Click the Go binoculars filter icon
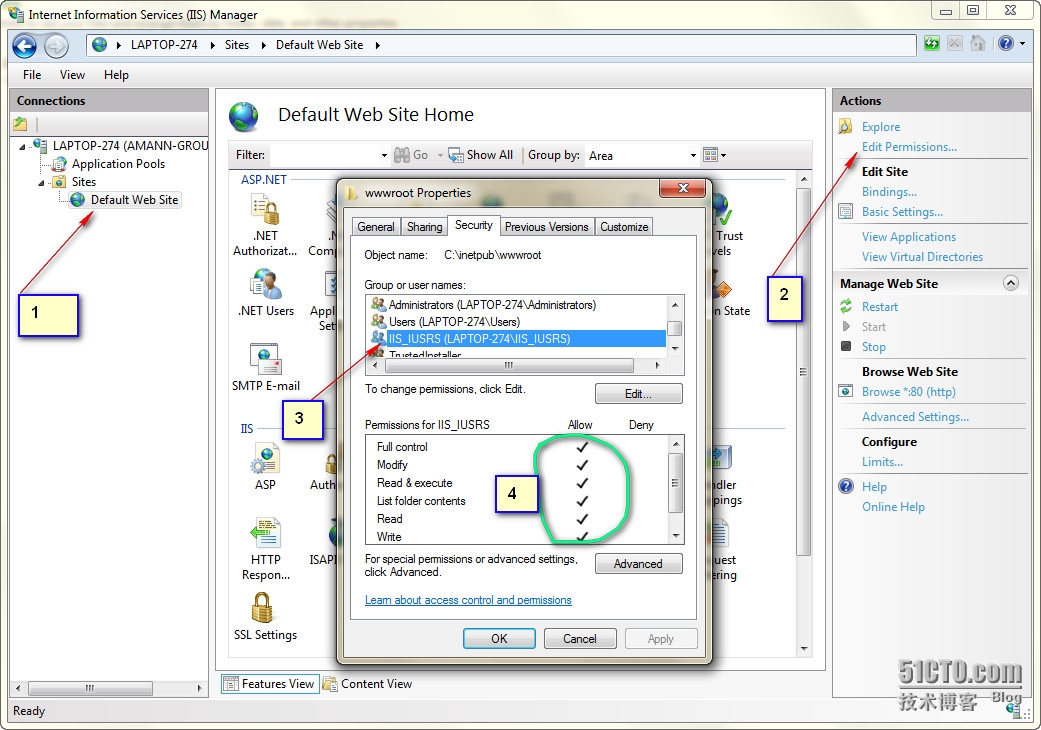The image size is (1041, 730). (402, 155)
